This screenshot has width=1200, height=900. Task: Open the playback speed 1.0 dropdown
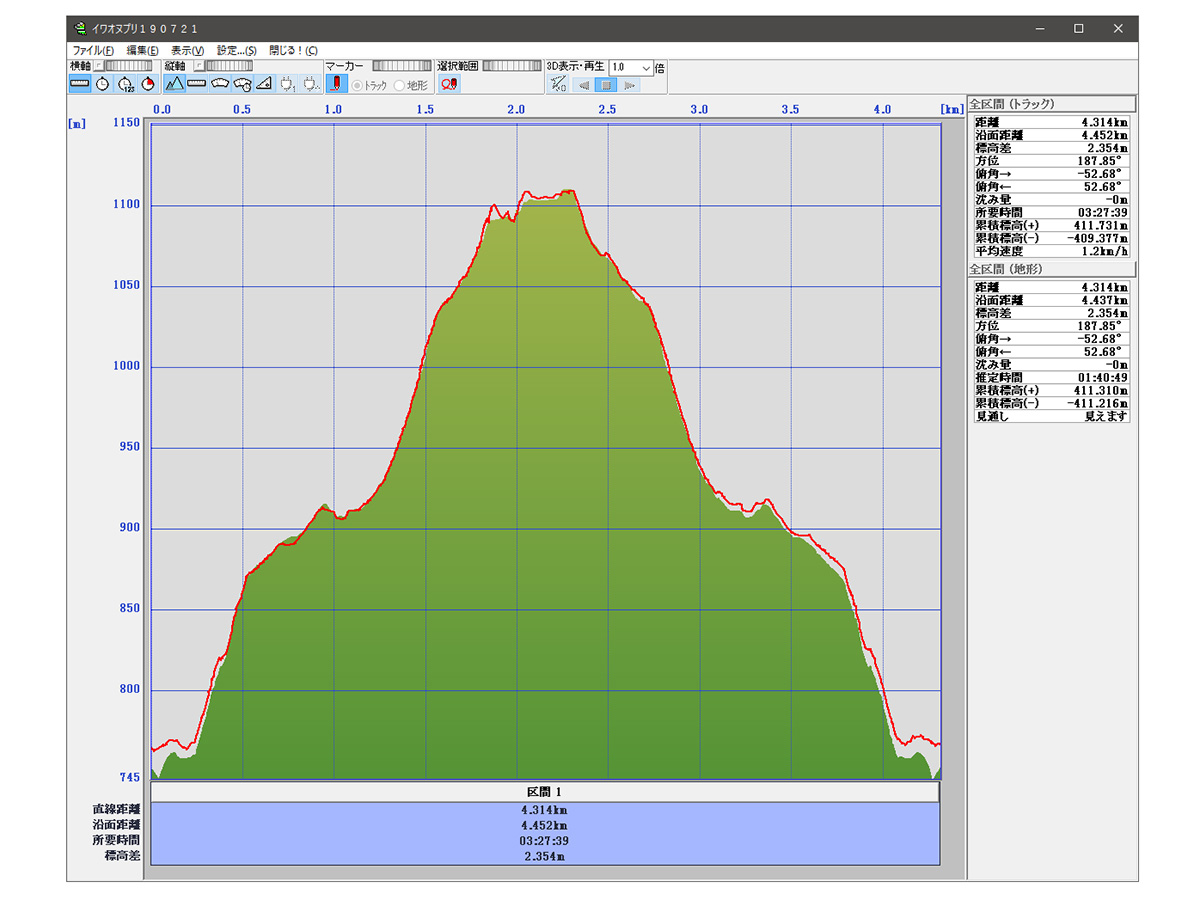tap(646, 67)
